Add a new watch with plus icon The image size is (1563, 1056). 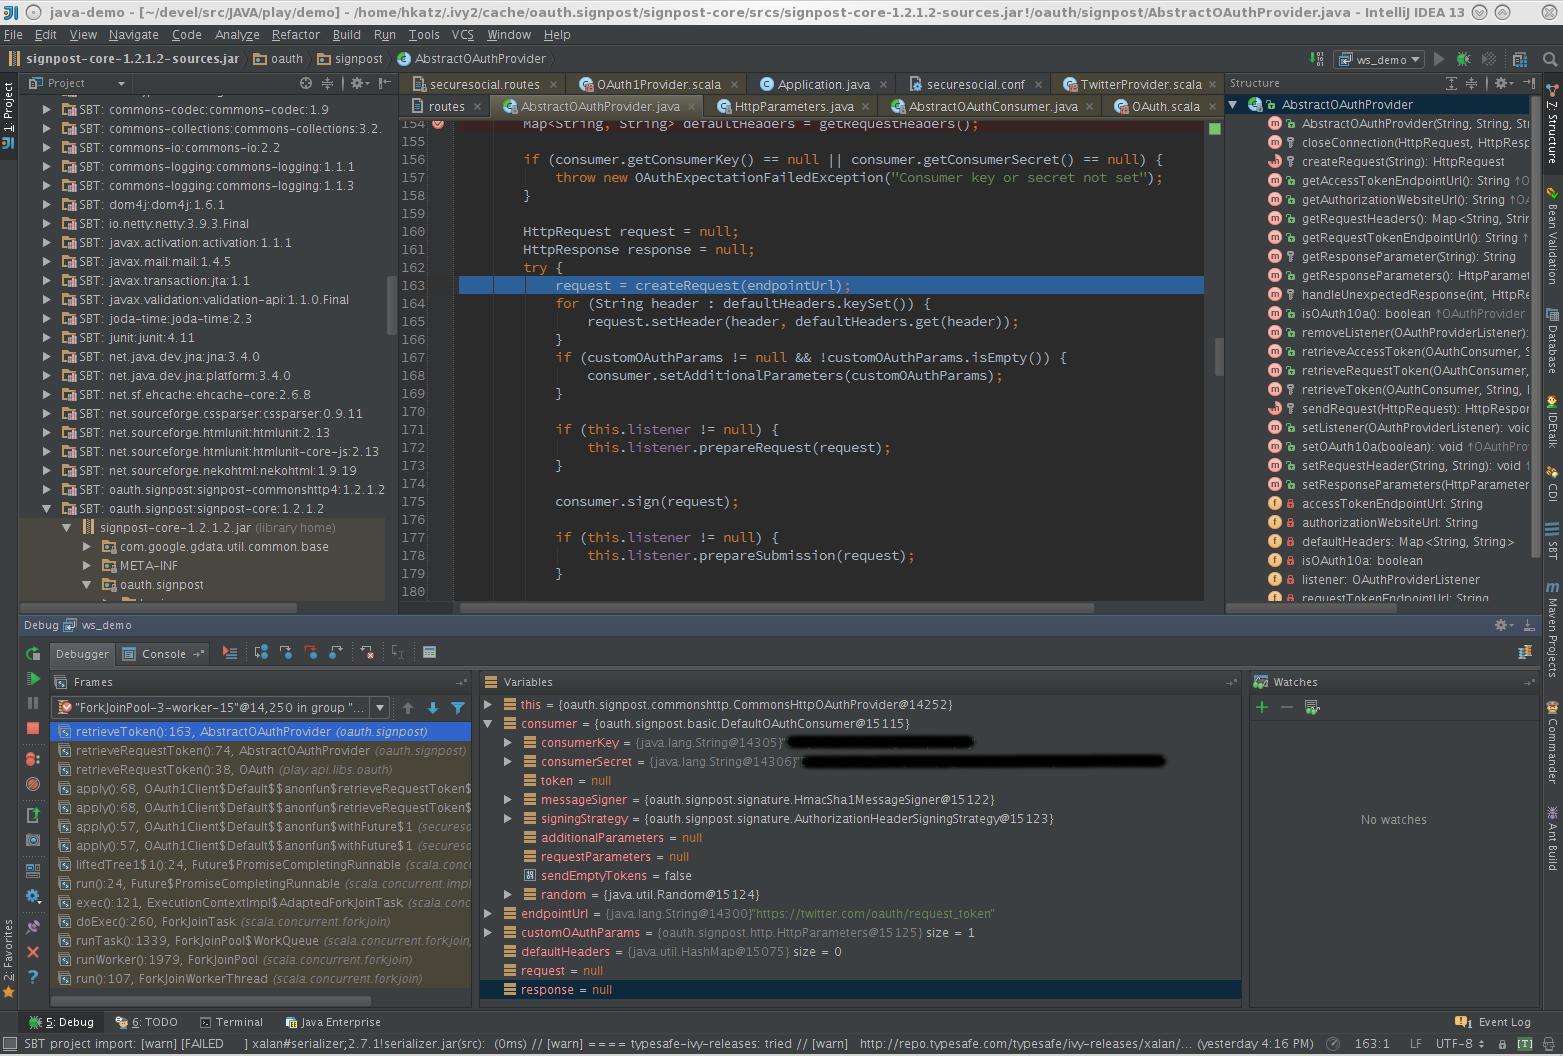pos(1262,707)
